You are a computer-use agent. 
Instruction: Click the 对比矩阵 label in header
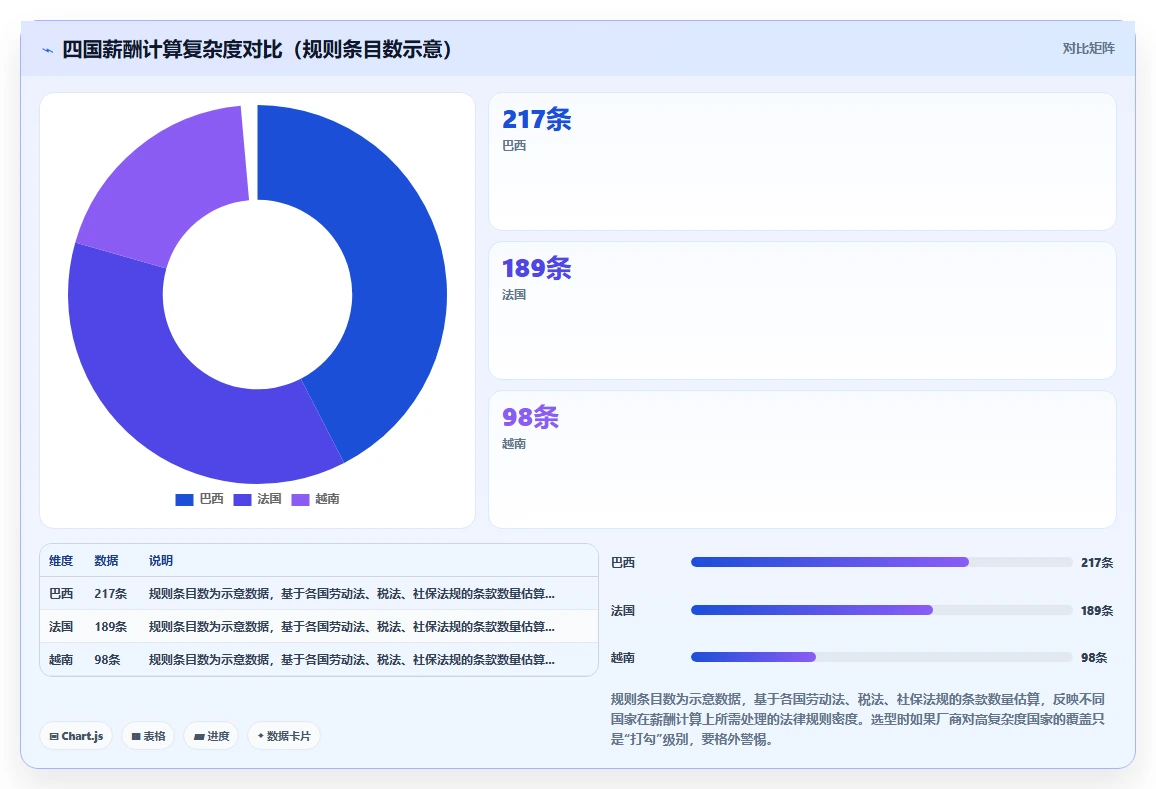pos(1088,49)
